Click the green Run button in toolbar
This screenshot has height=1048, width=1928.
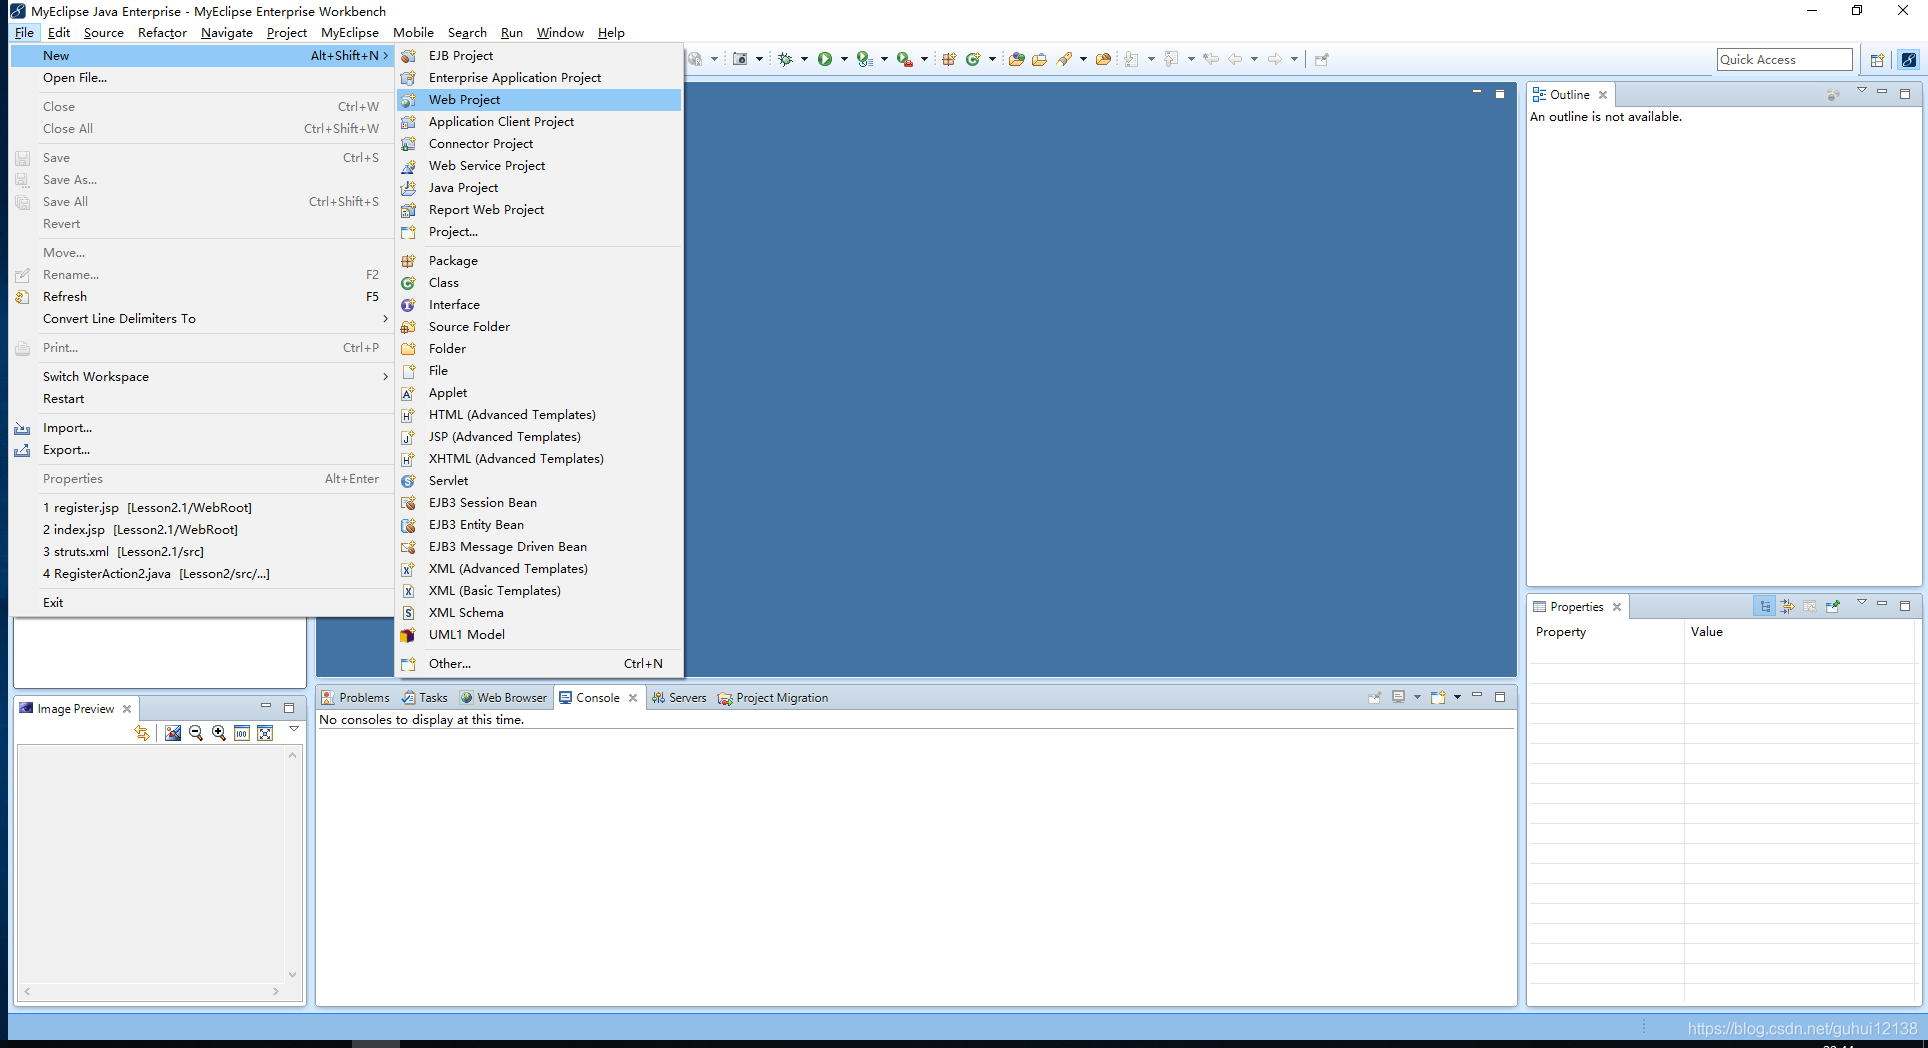tap(825, 59)
